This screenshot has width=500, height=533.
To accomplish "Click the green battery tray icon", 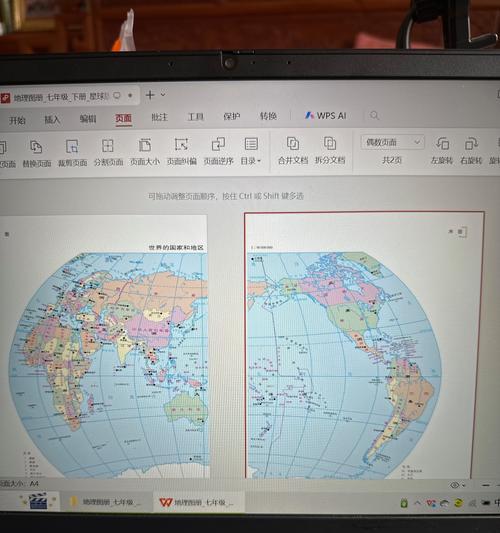I will click(404, 503).
